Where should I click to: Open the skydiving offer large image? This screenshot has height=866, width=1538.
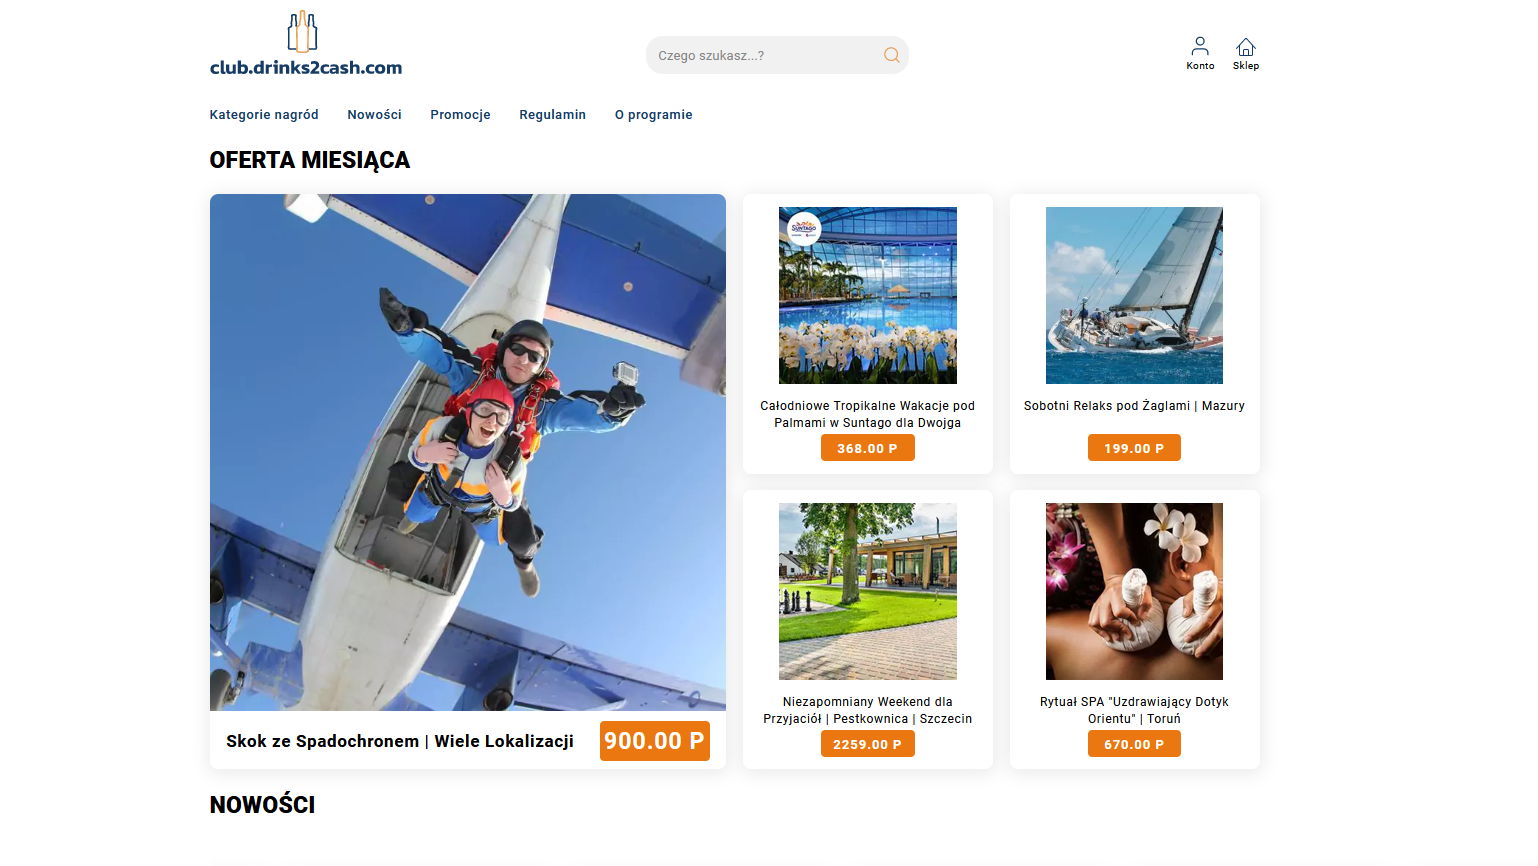pos(468,452)
